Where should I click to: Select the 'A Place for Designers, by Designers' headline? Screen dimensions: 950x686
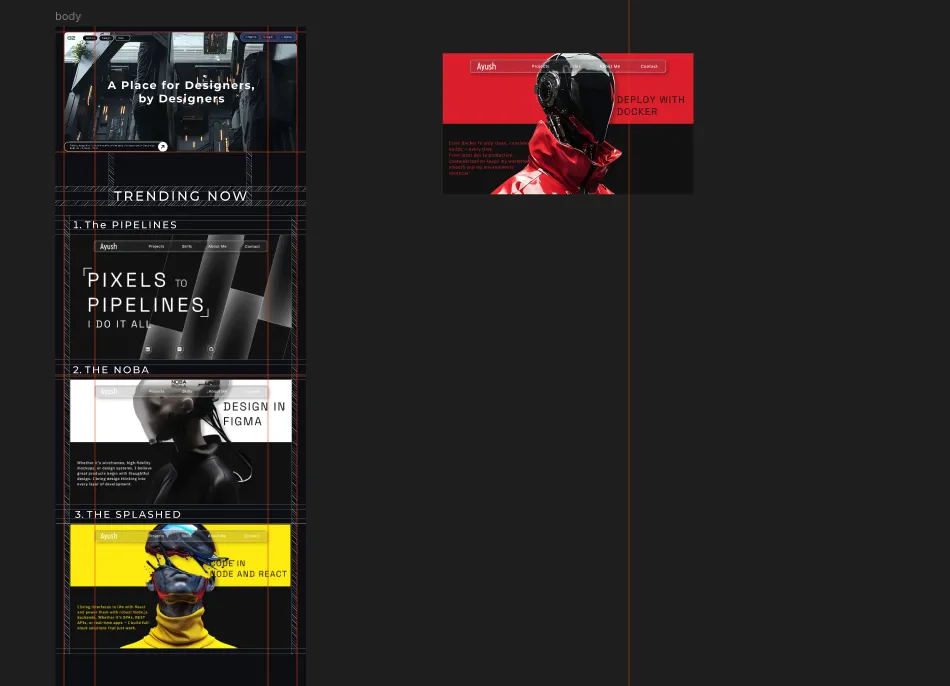tap(181, 92)
